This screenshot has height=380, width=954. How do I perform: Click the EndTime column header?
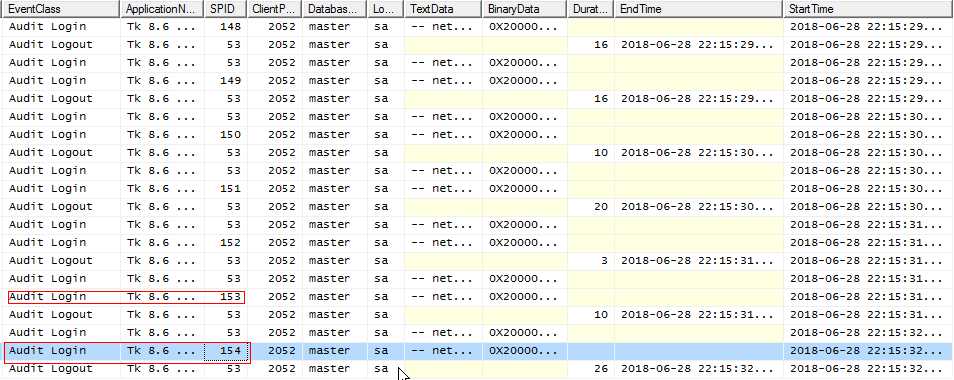click(x=698, y=9)
